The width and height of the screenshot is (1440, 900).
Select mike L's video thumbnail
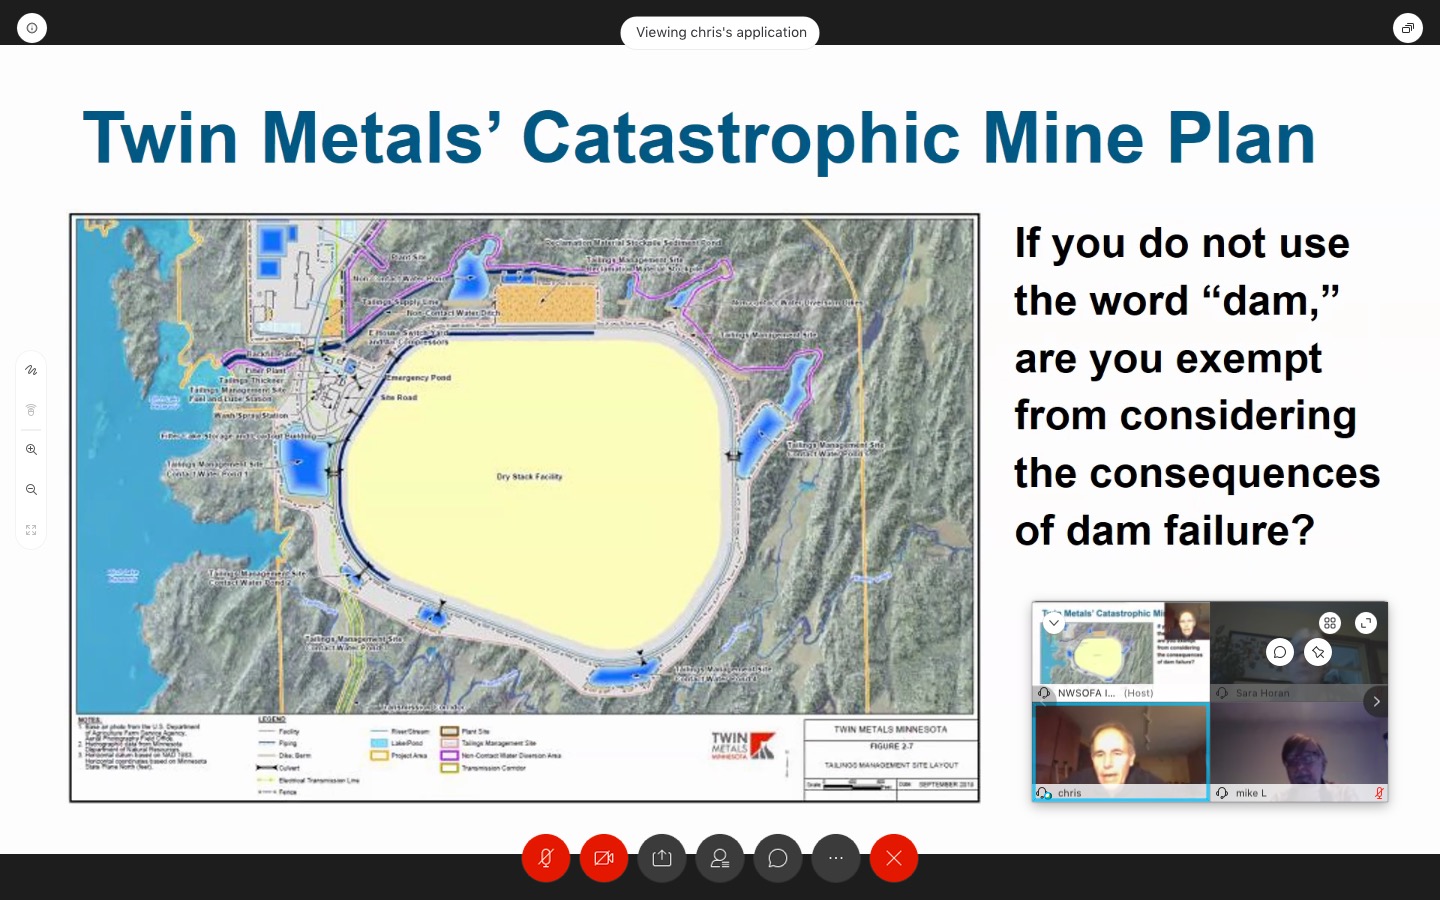1299,751
